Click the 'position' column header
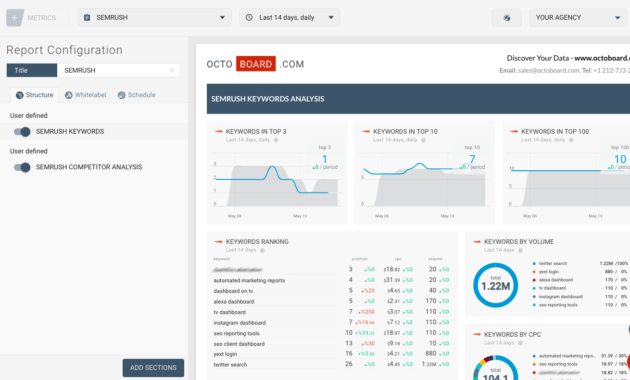 pyautogui.click(x=360, y=259)
